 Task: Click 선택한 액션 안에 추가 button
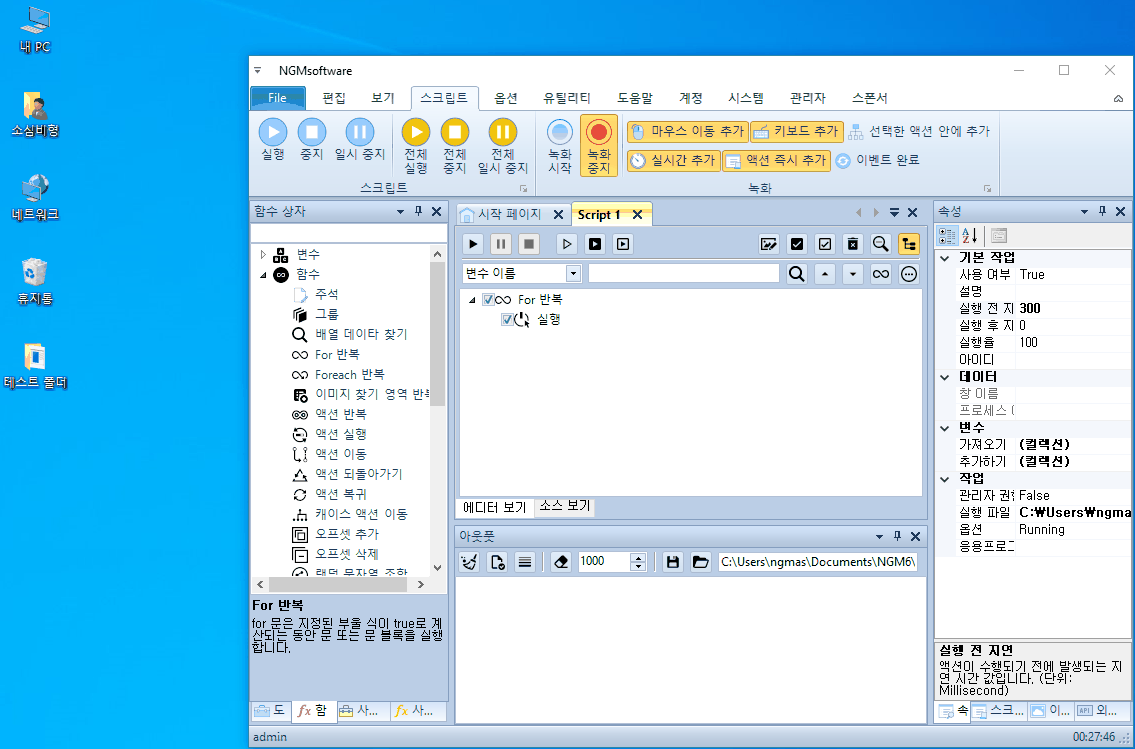point(919,132)
